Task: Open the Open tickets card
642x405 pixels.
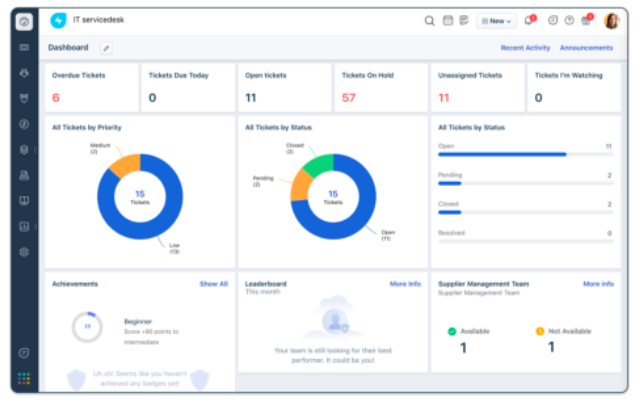Action: (x=285, y=87)
